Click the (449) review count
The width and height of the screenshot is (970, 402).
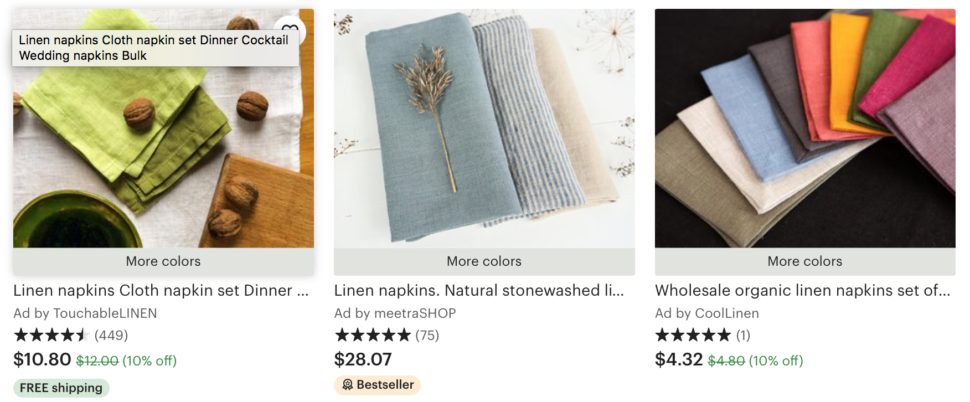click(x=111, y=335)
